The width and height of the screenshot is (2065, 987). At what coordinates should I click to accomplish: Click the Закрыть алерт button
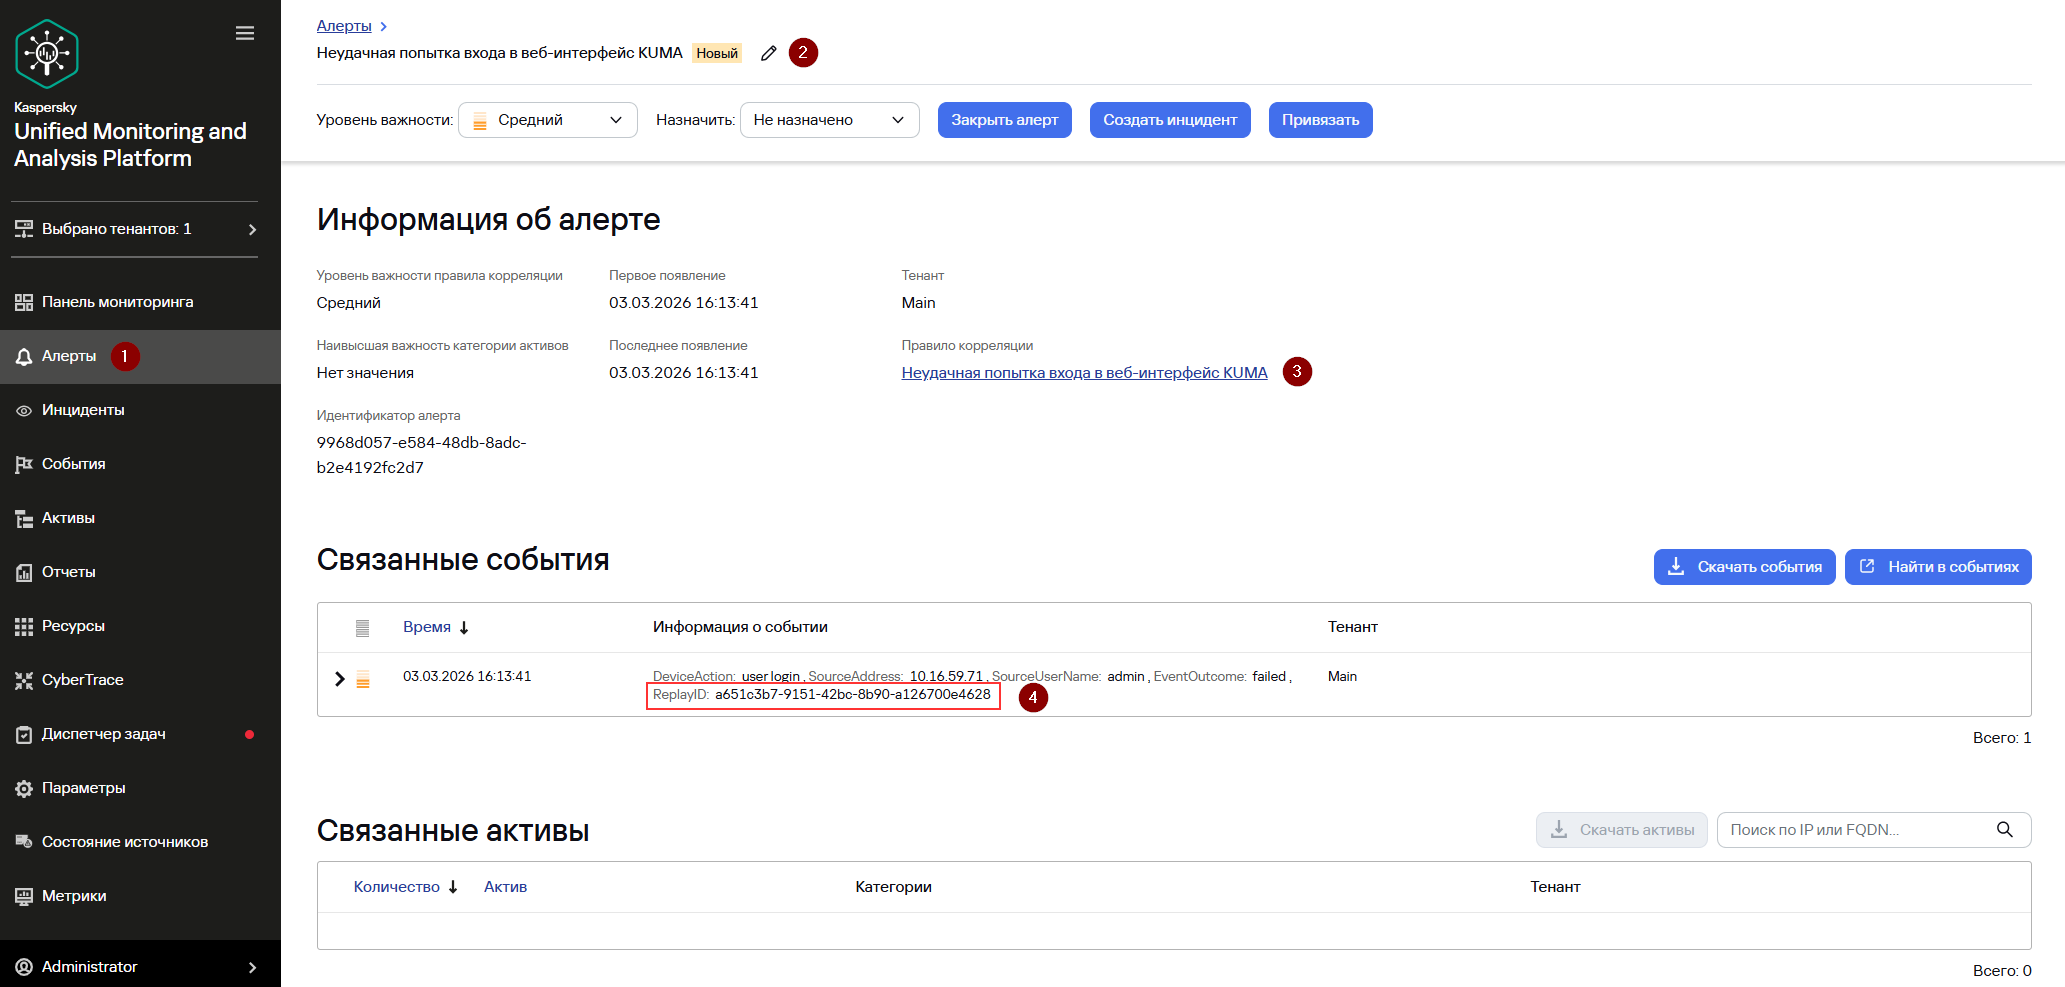pos(1004,120)
